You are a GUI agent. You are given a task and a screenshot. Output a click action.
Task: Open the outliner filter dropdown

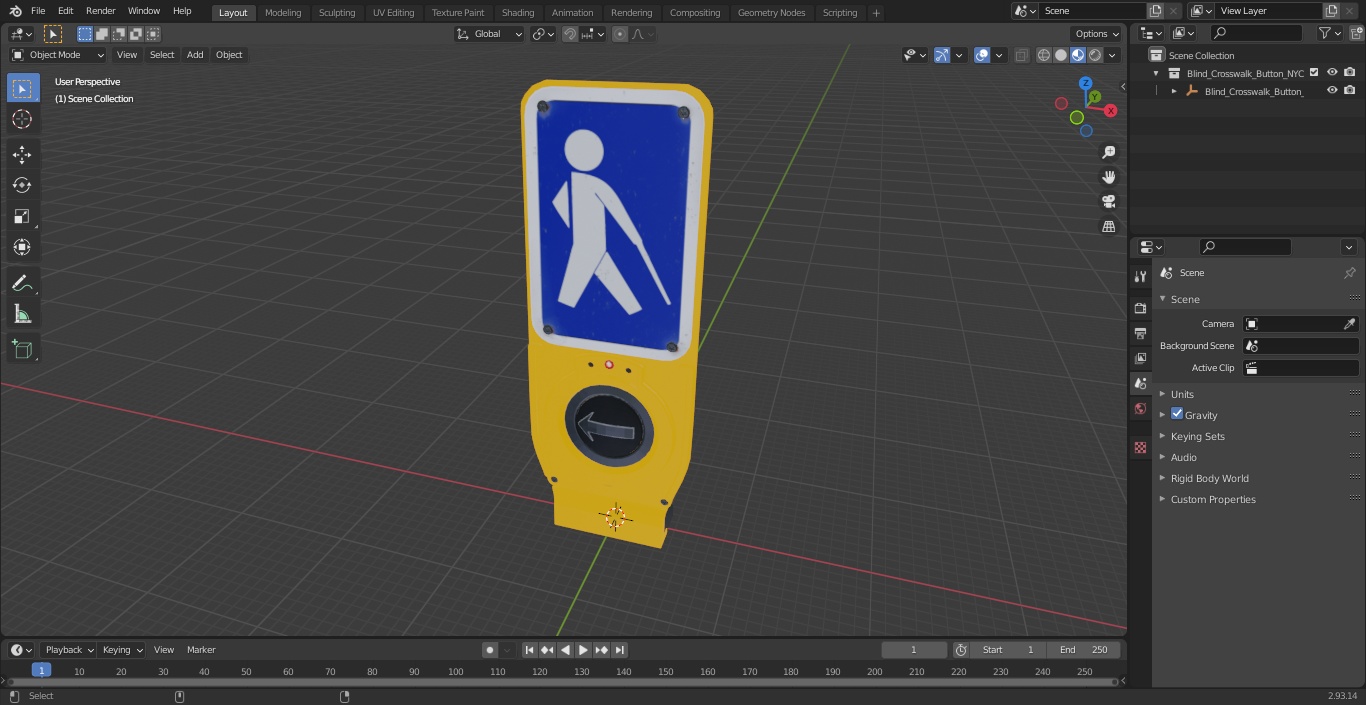(1330, 33)
